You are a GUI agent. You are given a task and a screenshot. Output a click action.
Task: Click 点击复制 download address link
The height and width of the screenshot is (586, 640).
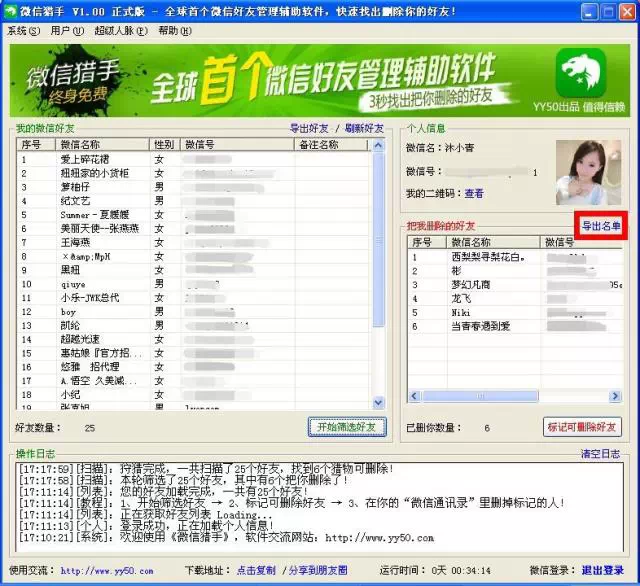pyautogui.click(x=260, y=570)
